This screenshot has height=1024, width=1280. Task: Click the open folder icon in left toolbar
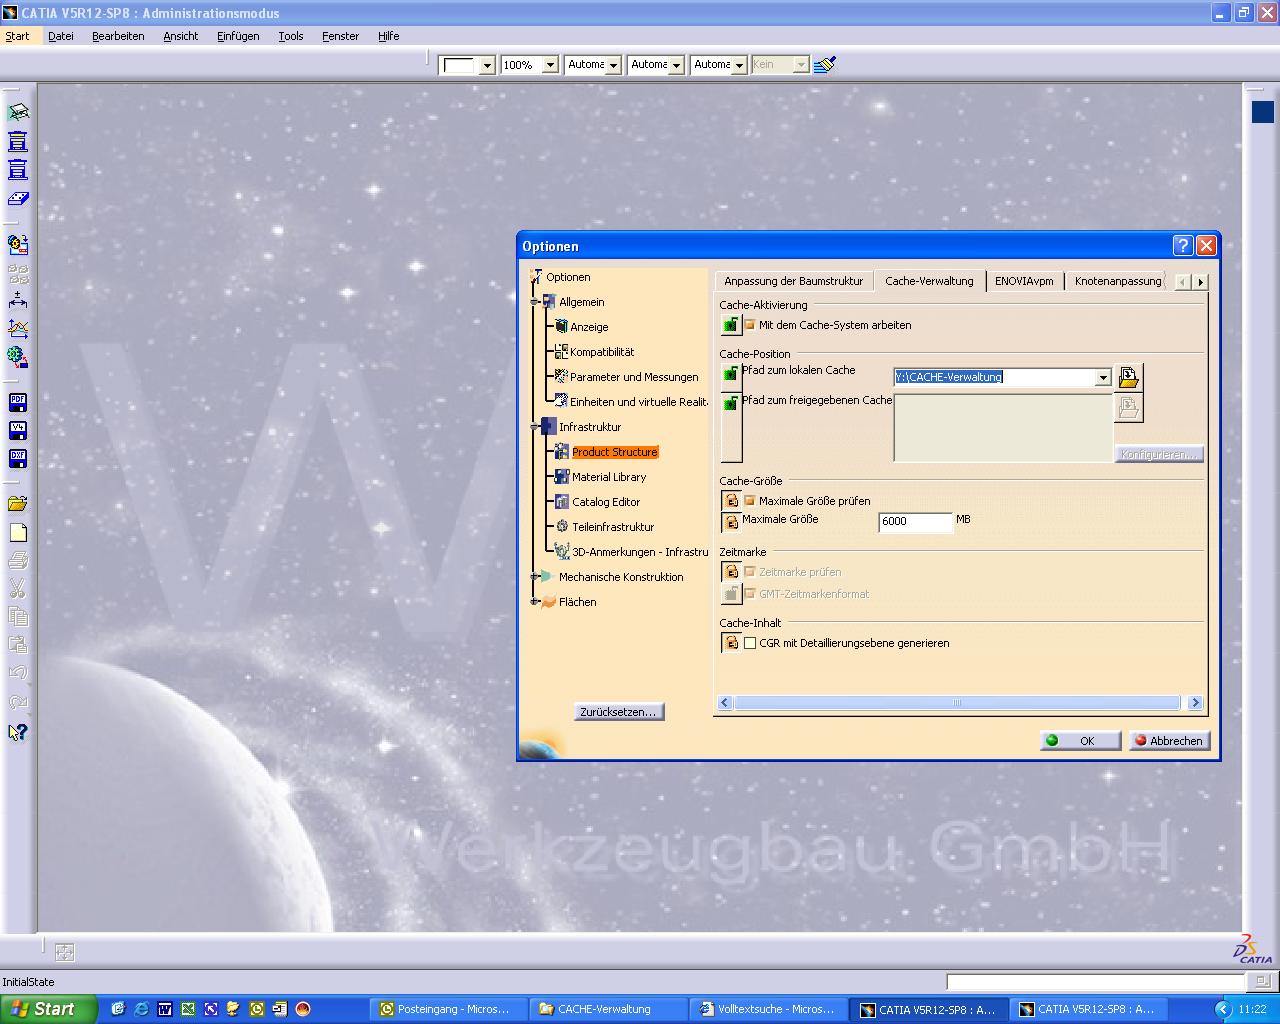click(18, 504)
